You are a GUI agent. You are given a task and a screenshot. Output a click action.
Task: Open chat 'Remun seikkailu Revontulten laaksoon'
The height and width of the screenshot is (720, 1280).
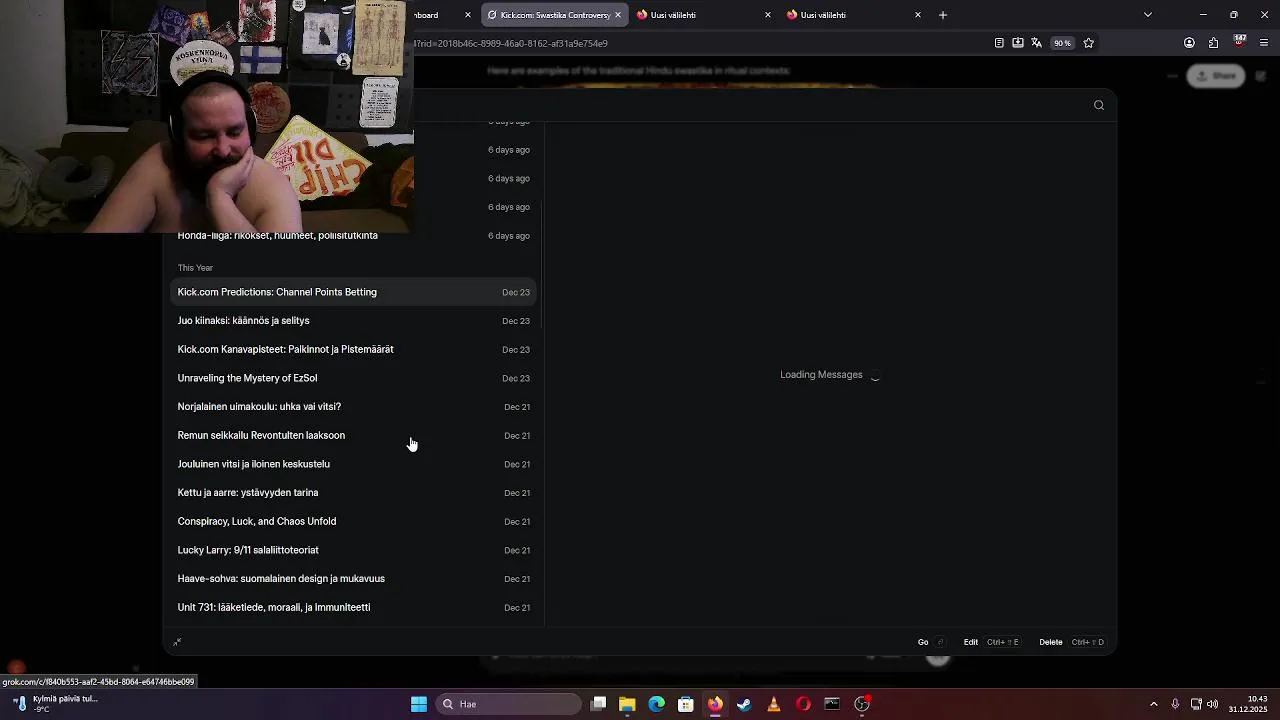pos(354,436)
